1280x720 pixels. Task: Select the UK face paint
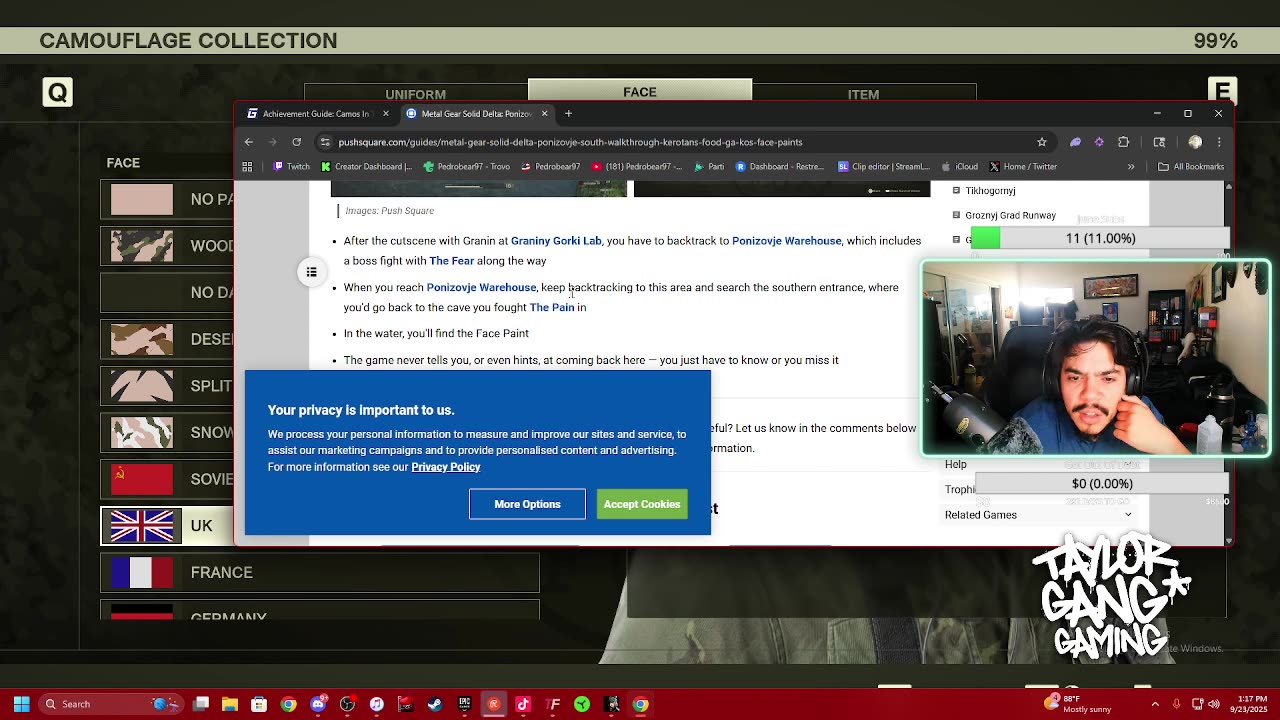(166, 526)
